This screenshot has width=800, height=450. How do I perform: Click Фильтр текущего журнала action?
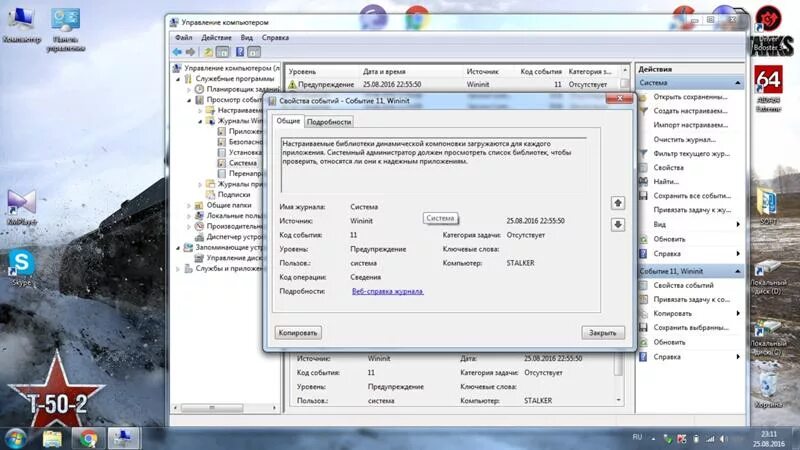(691, 154)
